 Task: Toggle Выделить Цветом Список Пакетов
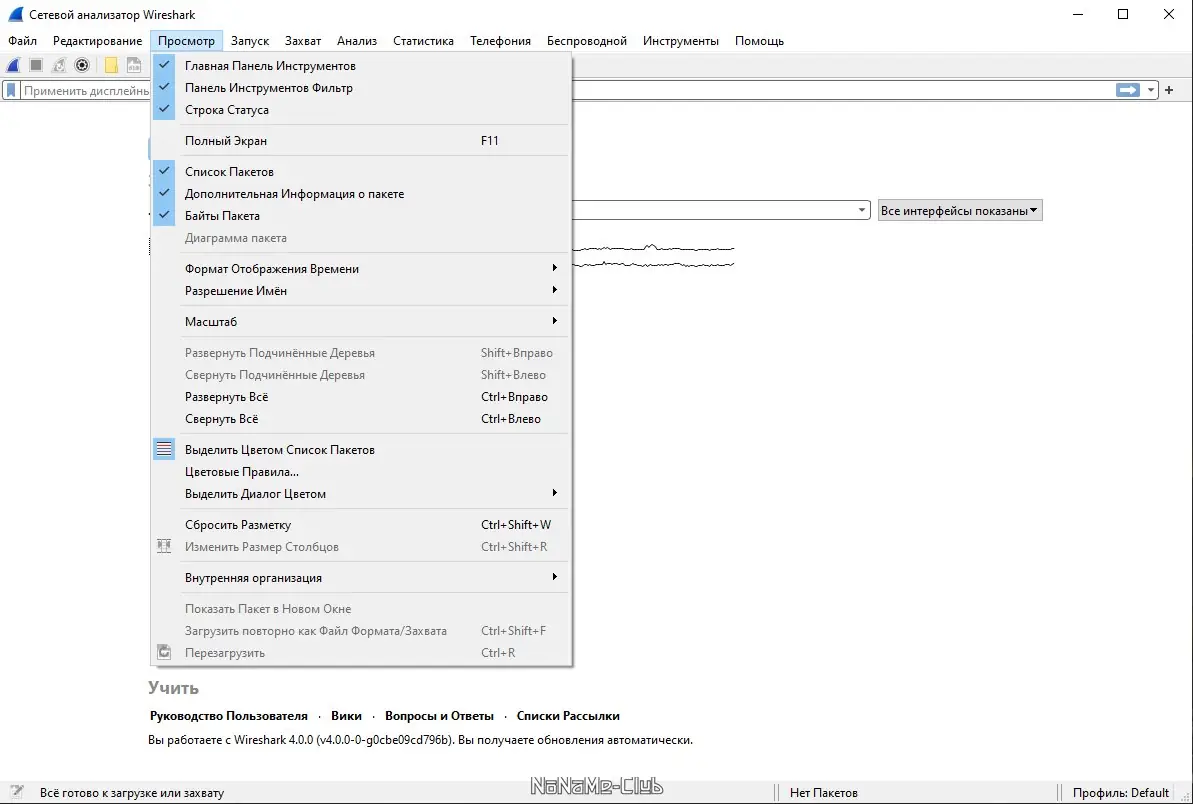[360, 450]
